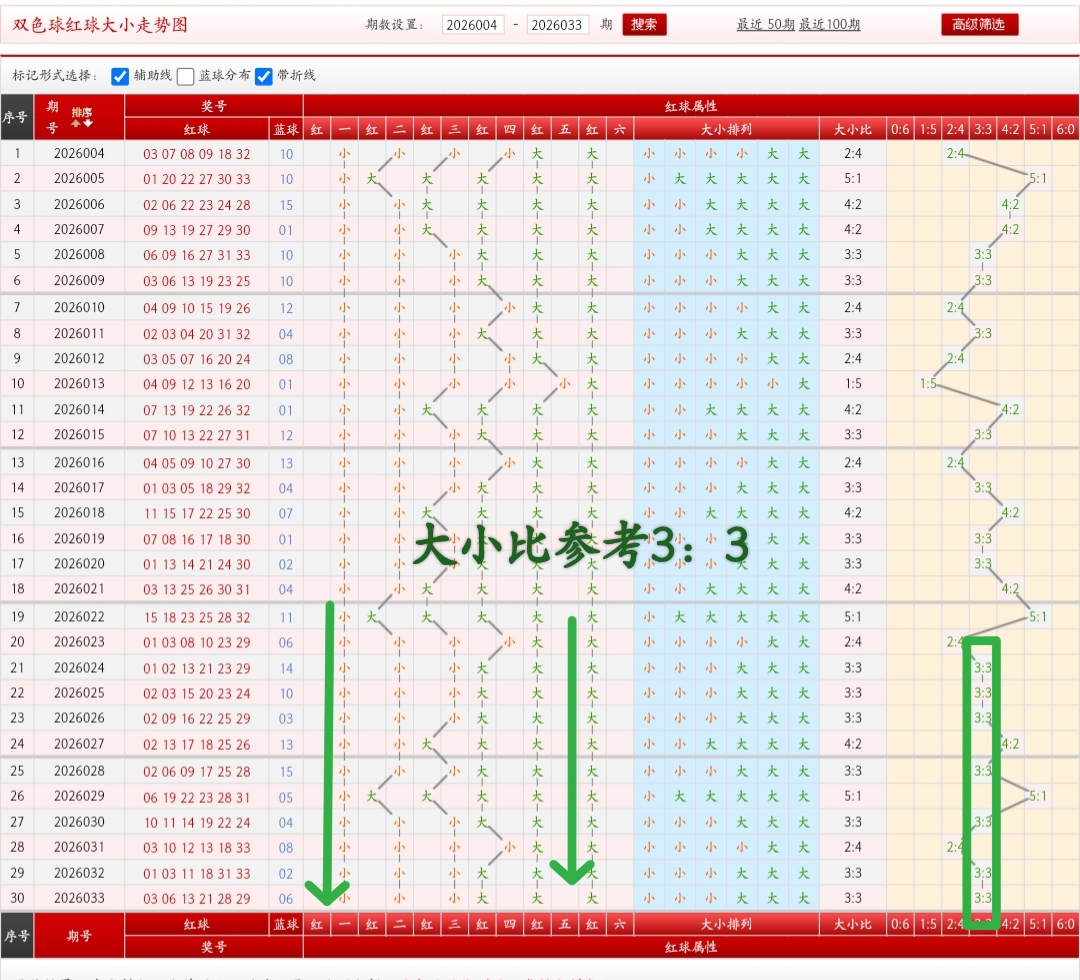Toggle the 辅助线 checkbox

click(121, 76)
